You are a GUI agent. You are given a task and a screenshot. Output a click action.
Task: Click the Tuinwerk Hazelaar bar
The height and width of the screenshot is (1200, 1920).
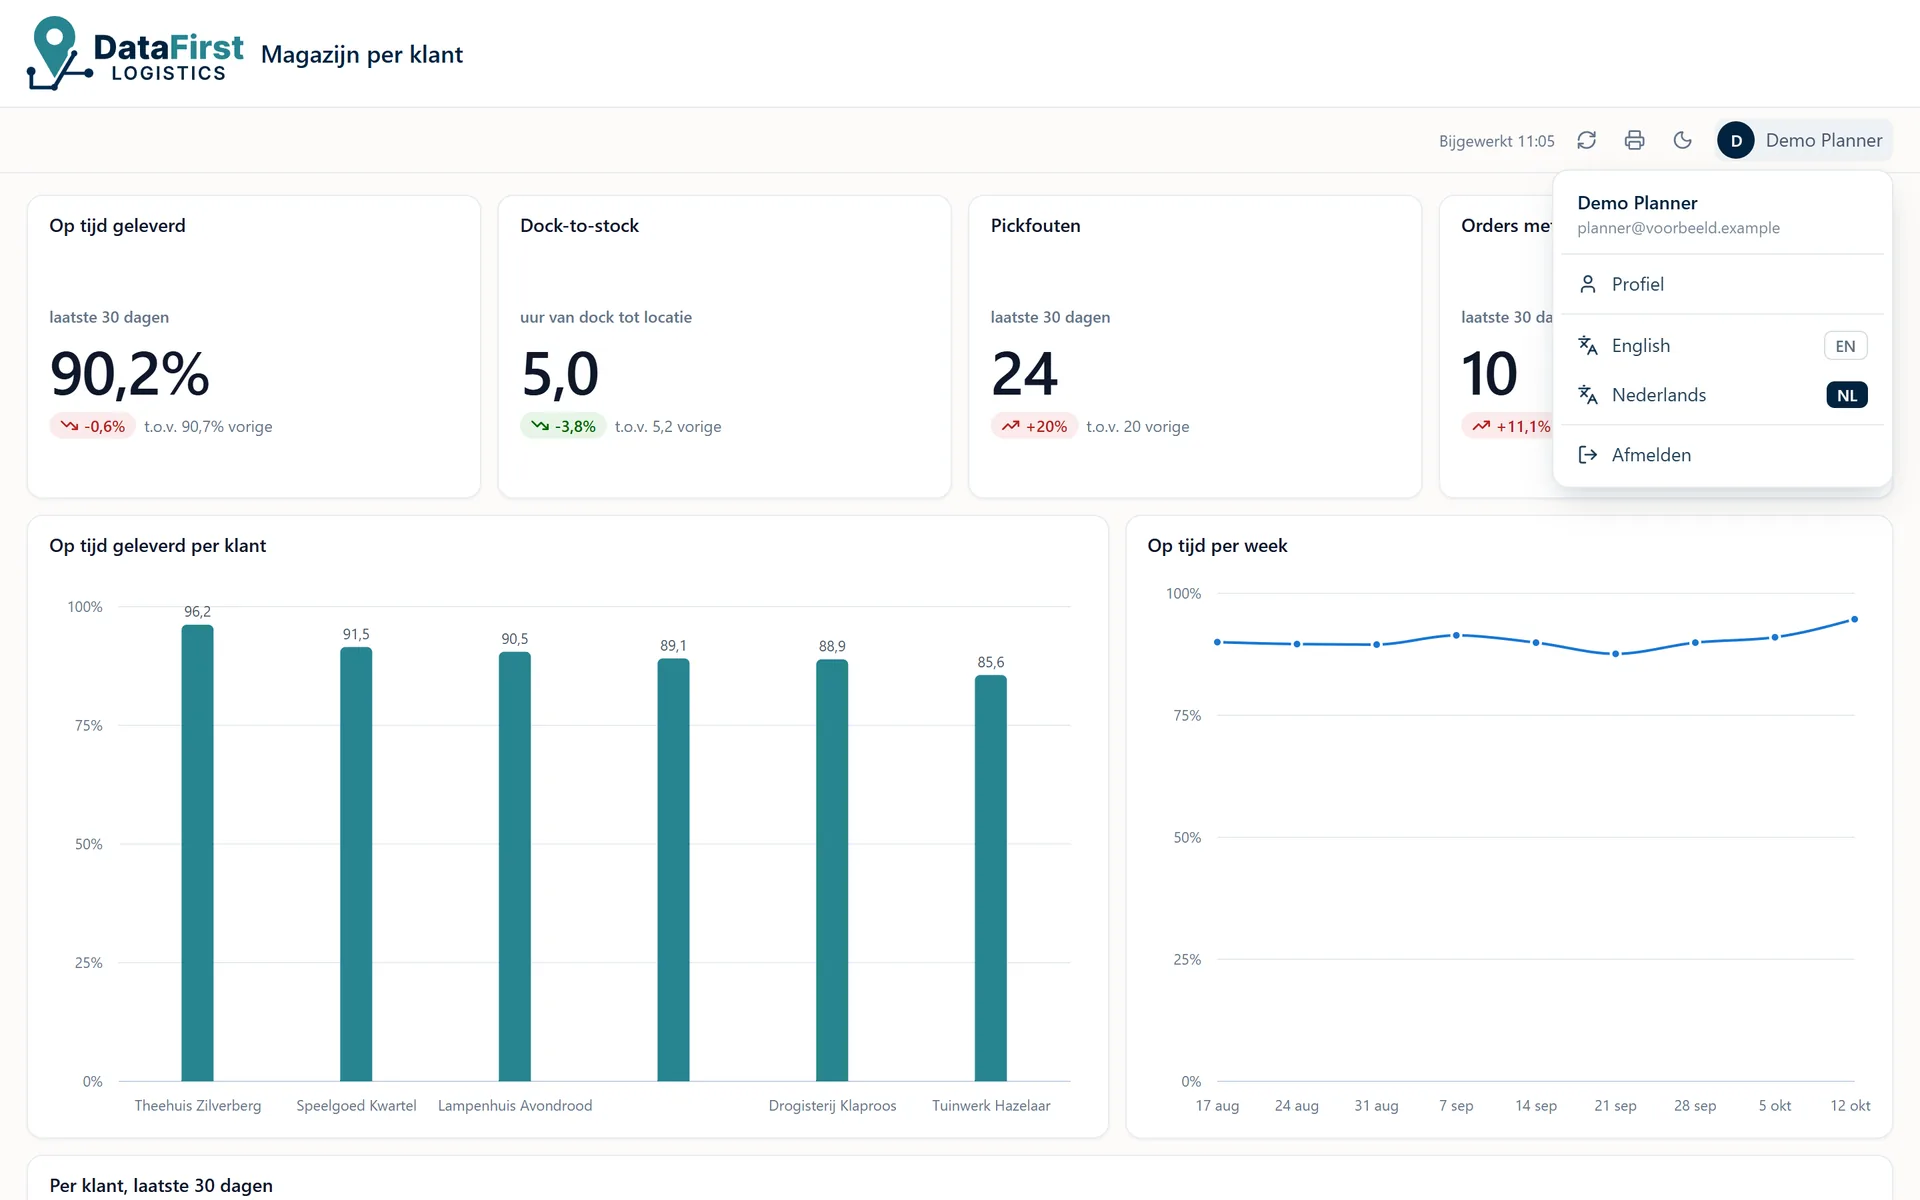point(990,878)
